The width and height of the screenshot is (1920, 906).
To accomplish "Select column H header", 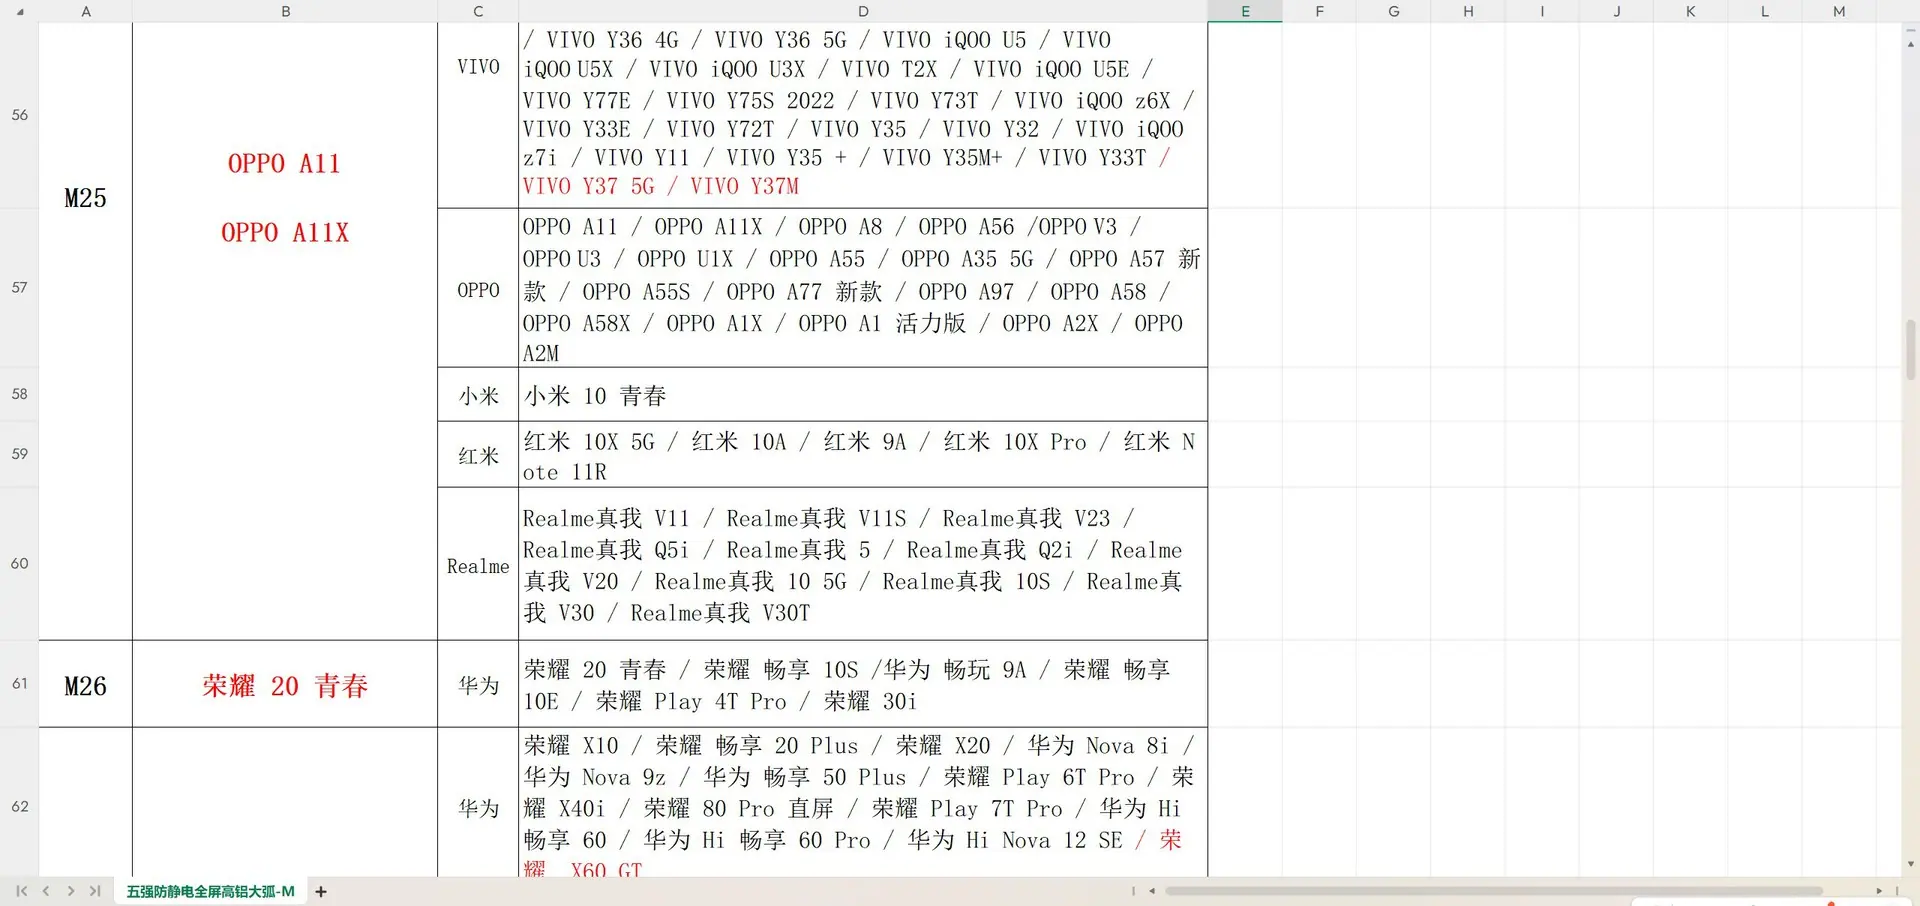I will [x=1468, y=11].
